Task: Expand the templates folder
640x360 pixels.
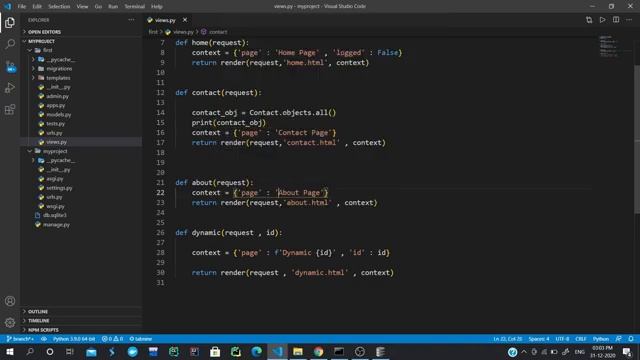Action: (82, 78)
